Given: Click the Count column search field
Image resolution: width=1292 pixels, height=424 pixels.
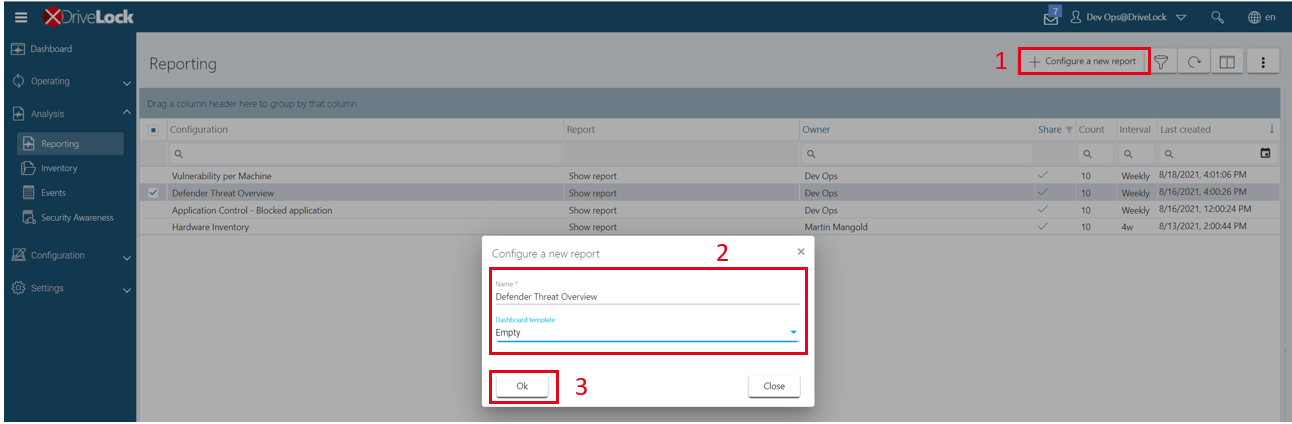Looking at the screenshot, I should [x=1093, y=154].
